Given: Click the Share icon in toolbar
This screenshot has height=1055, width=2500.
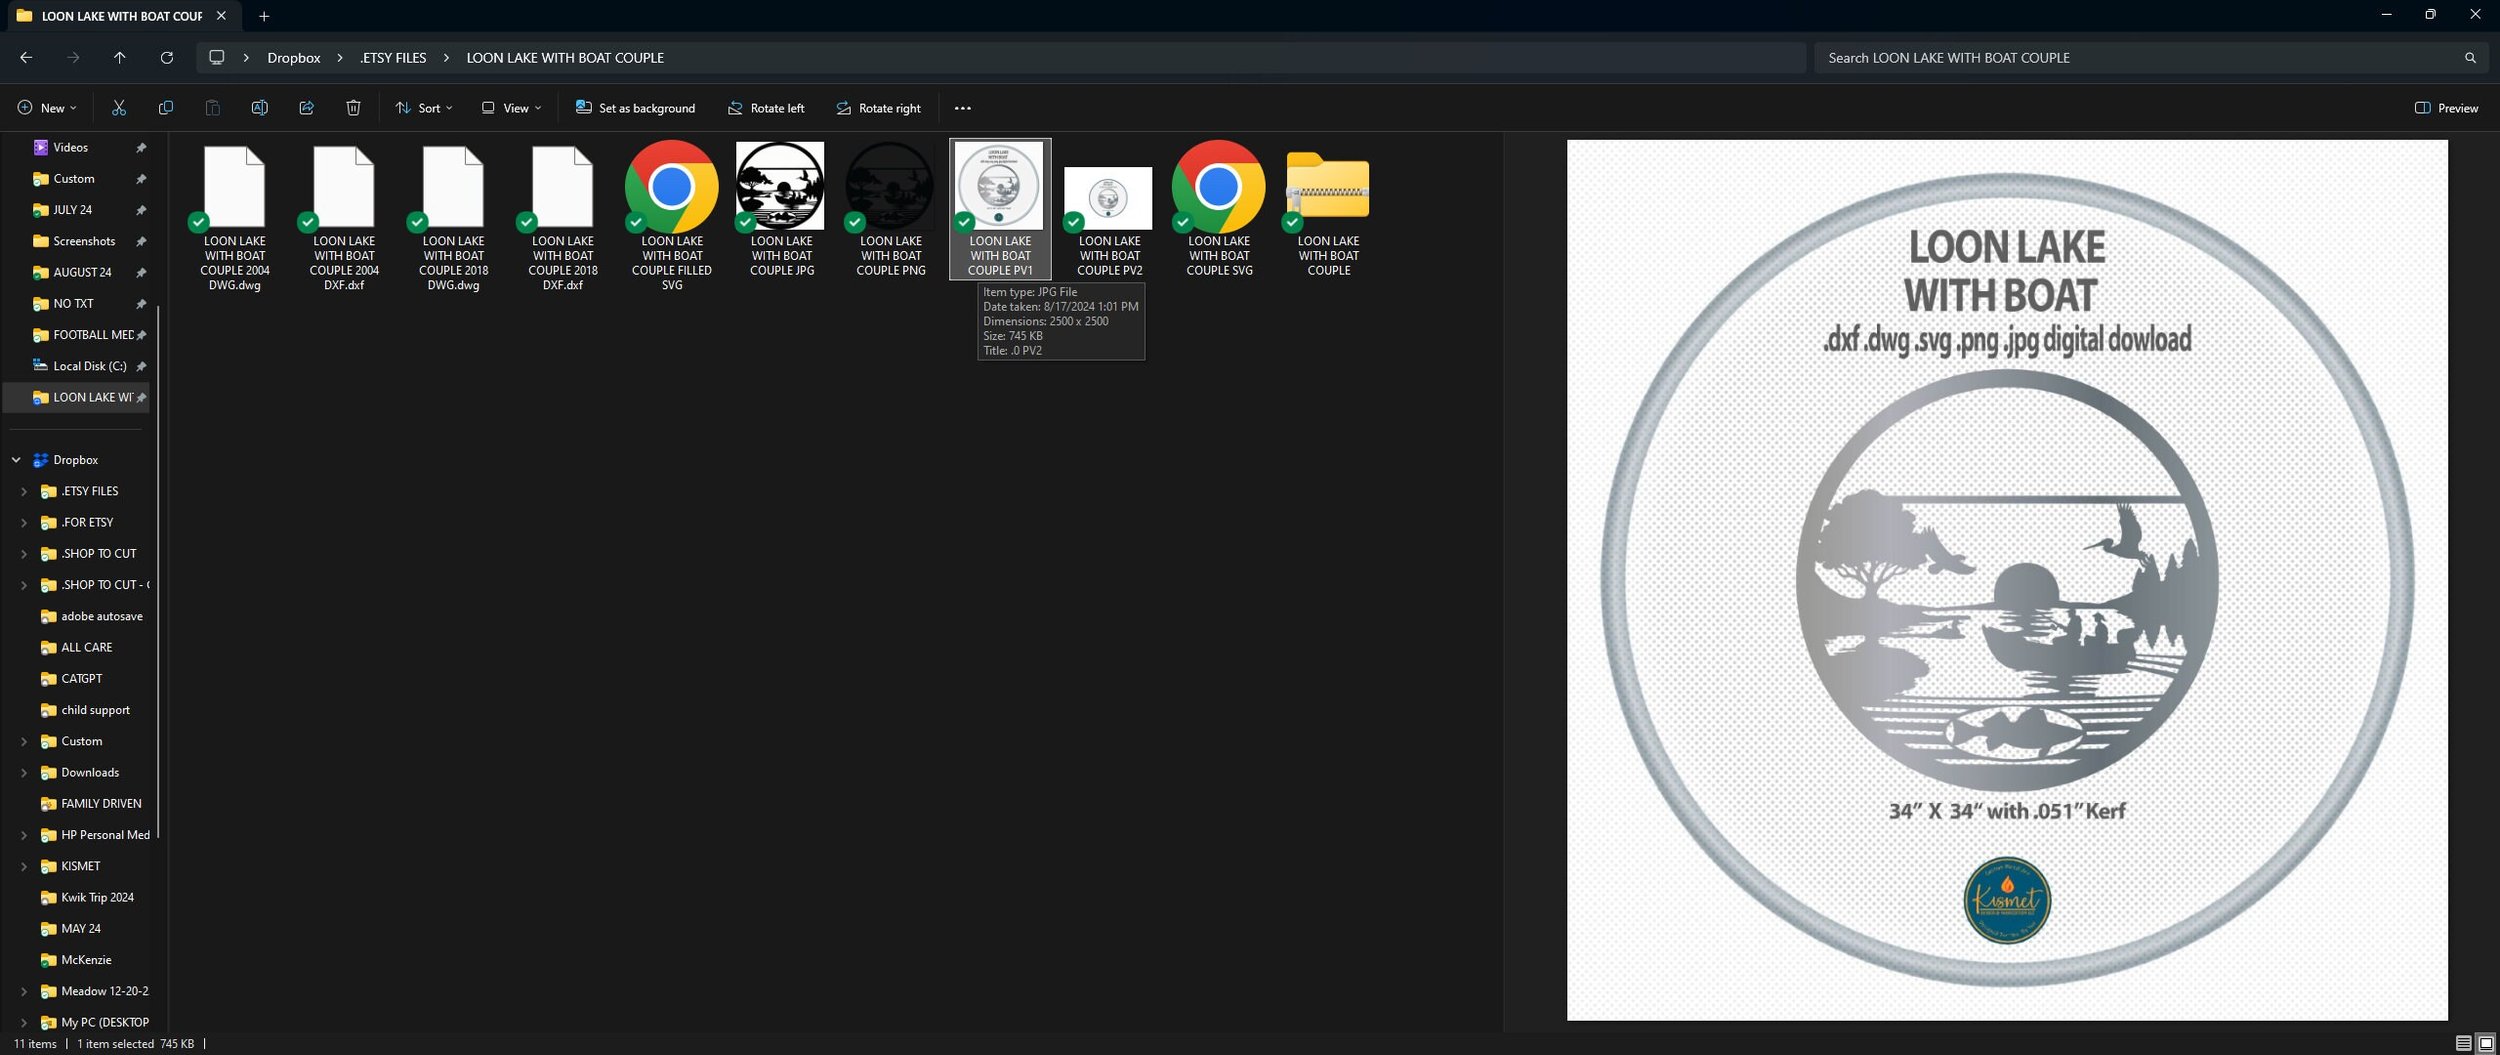Looking at the screenshot, I should click(x=306, y=108).
